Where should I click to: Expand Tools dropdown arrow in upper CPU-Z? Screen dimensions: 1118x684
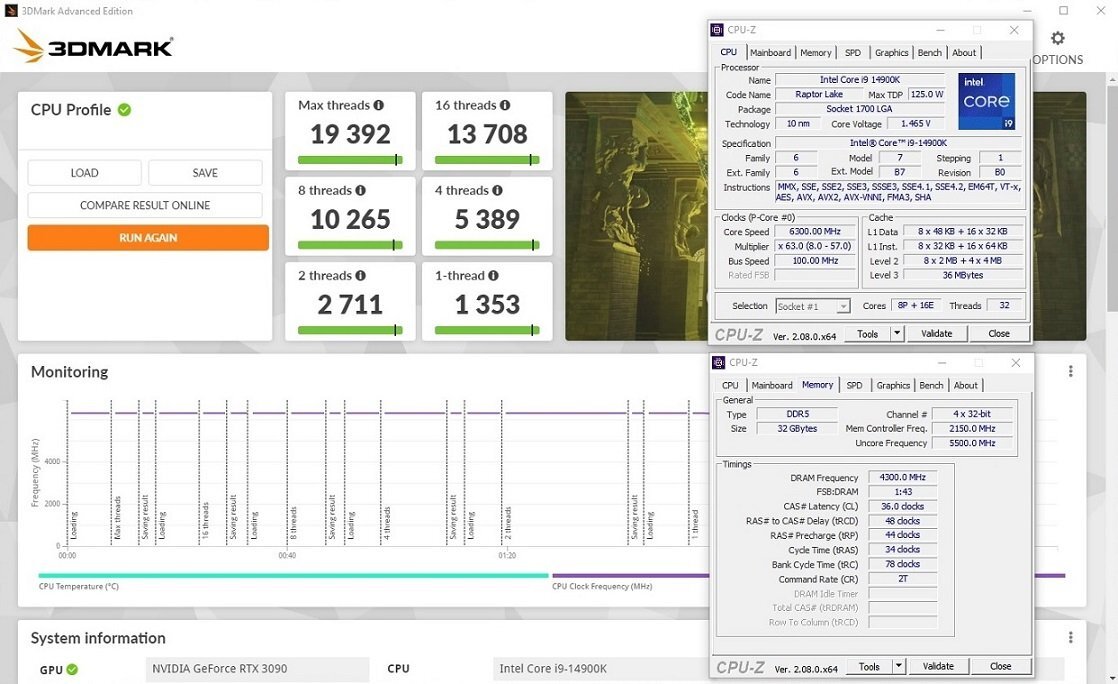898,333
